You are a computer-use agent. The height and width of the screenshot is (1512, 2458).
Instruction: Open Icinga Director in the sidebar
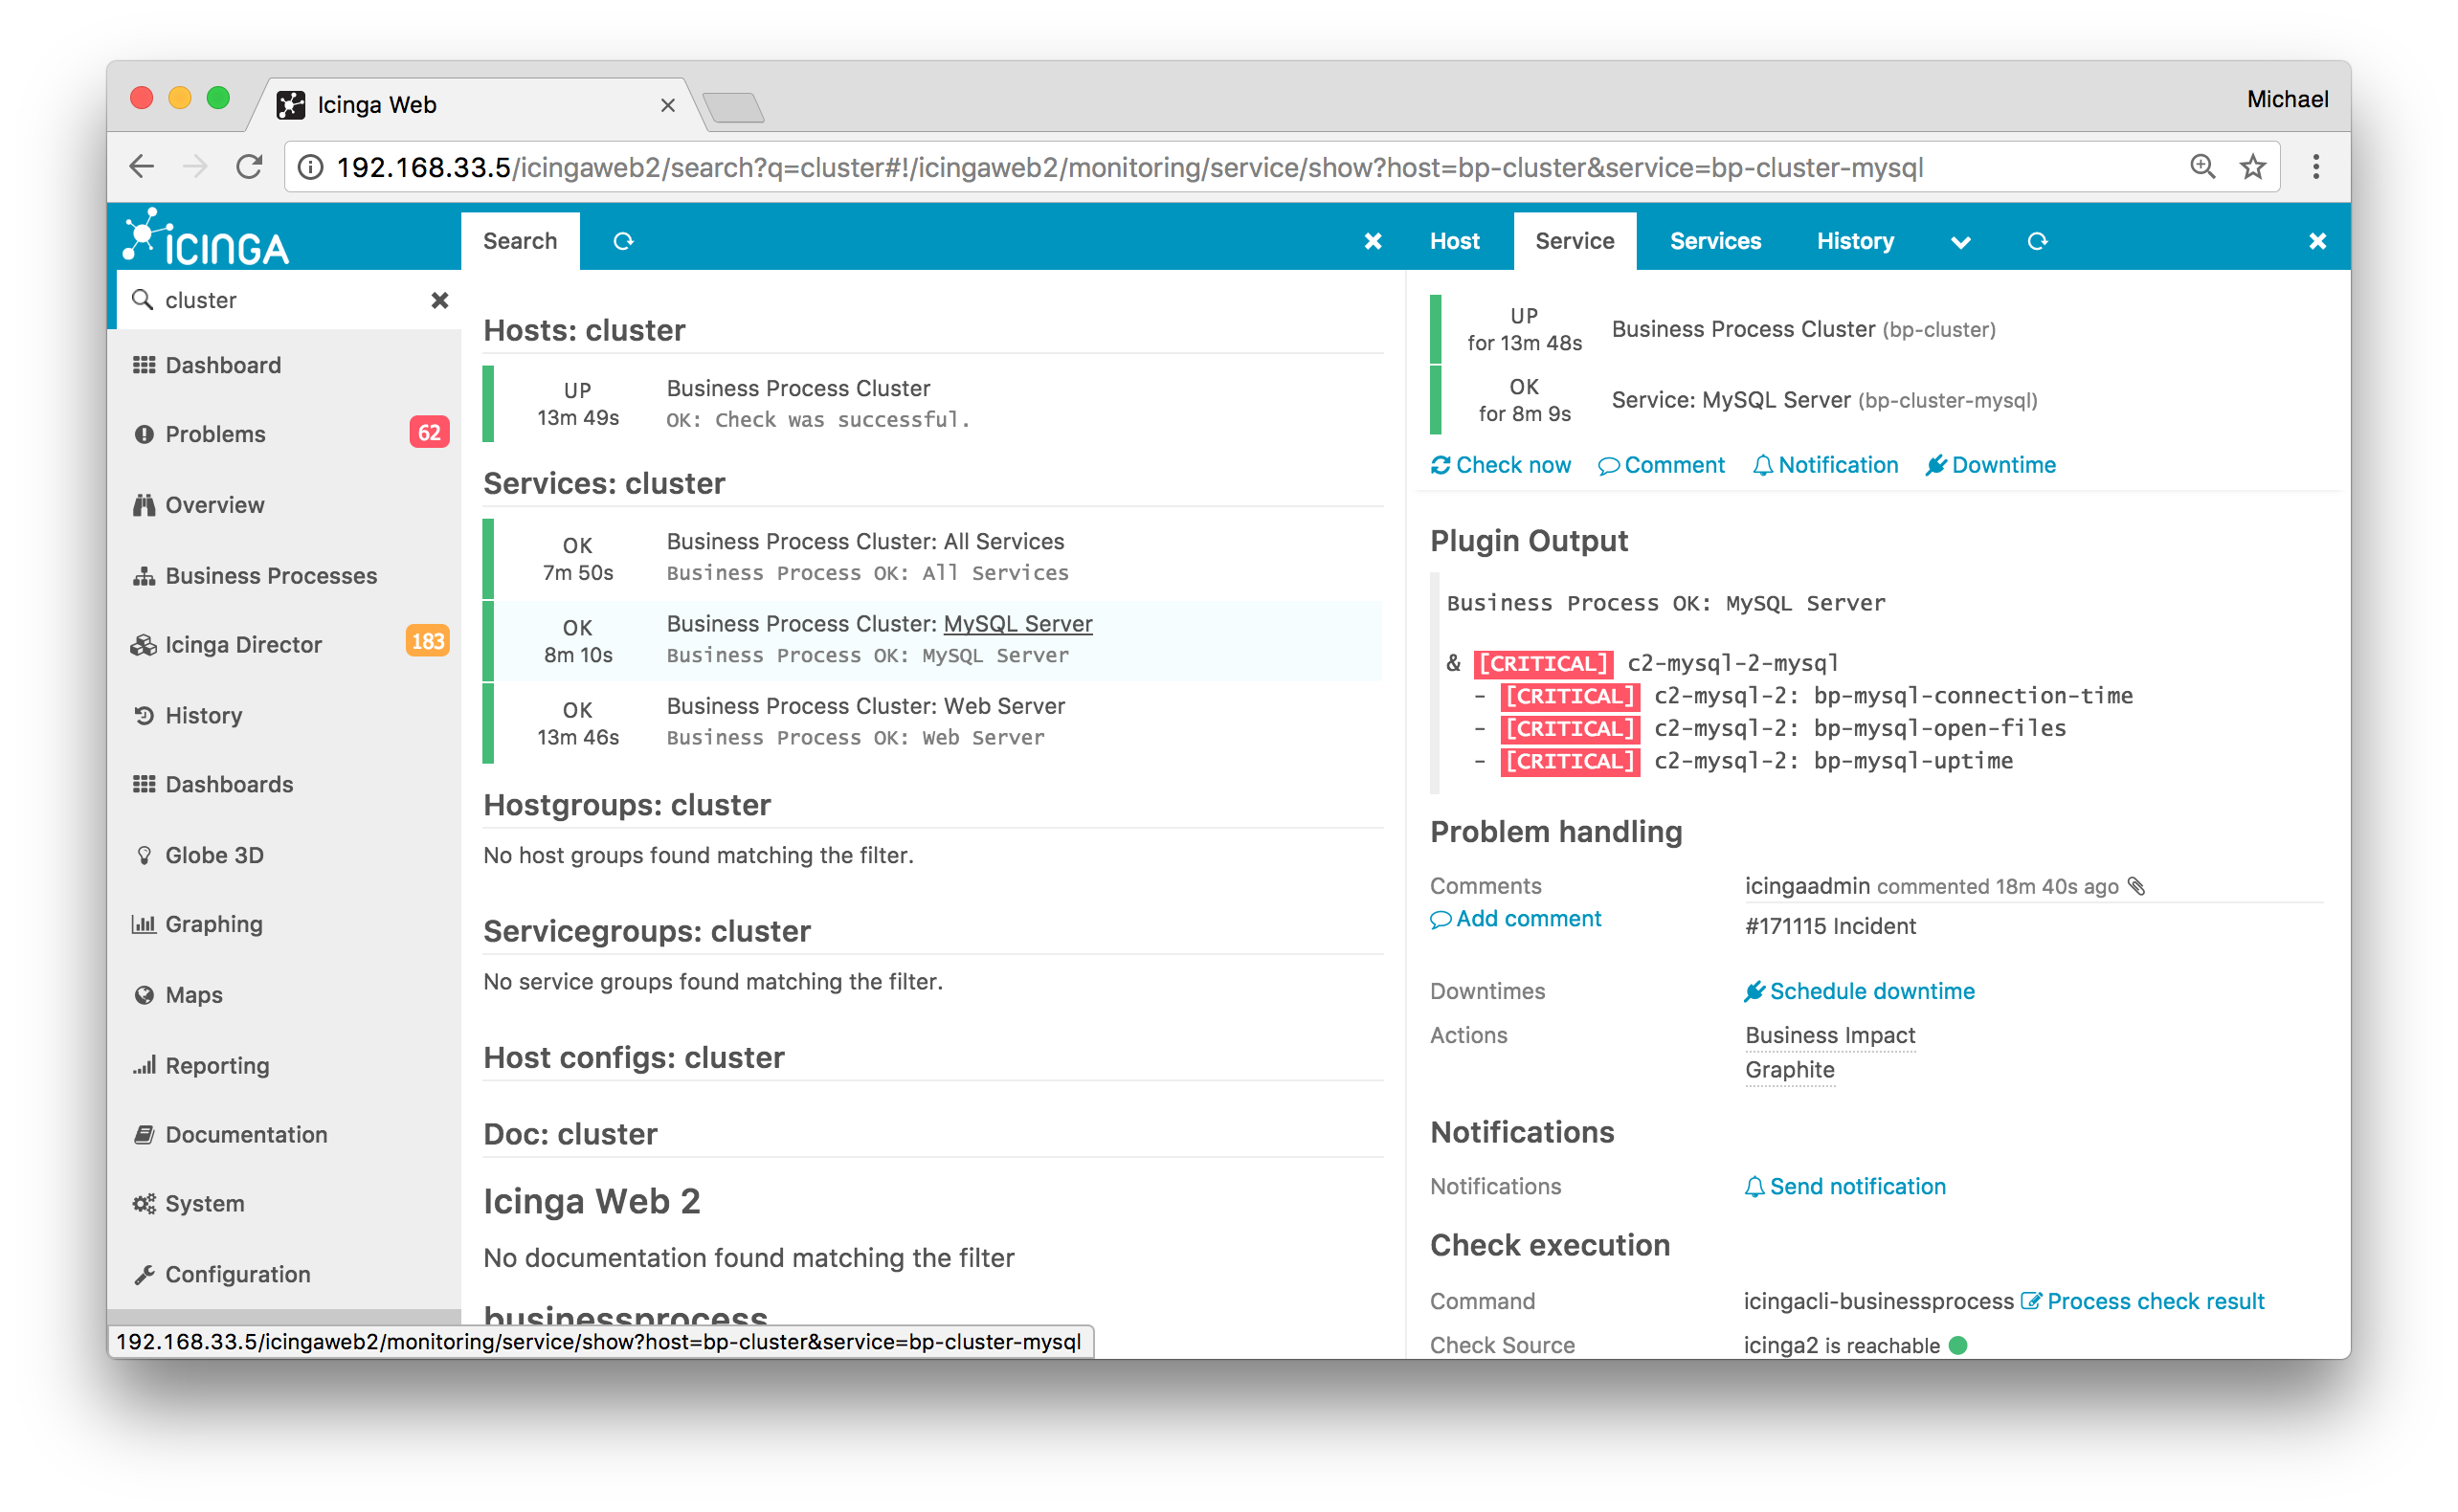[x=284, y=644]
